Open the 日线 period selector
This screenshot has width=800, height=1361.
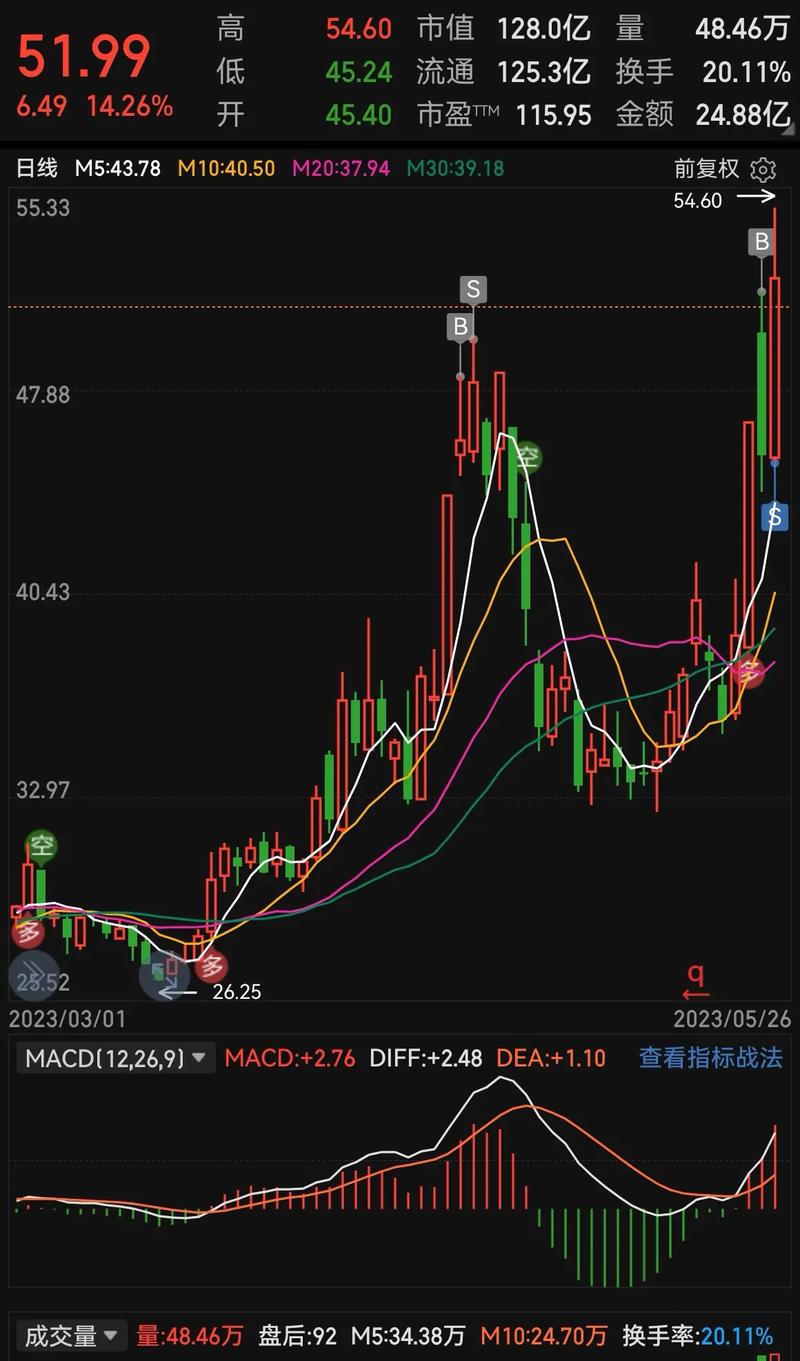coord(37,168)
